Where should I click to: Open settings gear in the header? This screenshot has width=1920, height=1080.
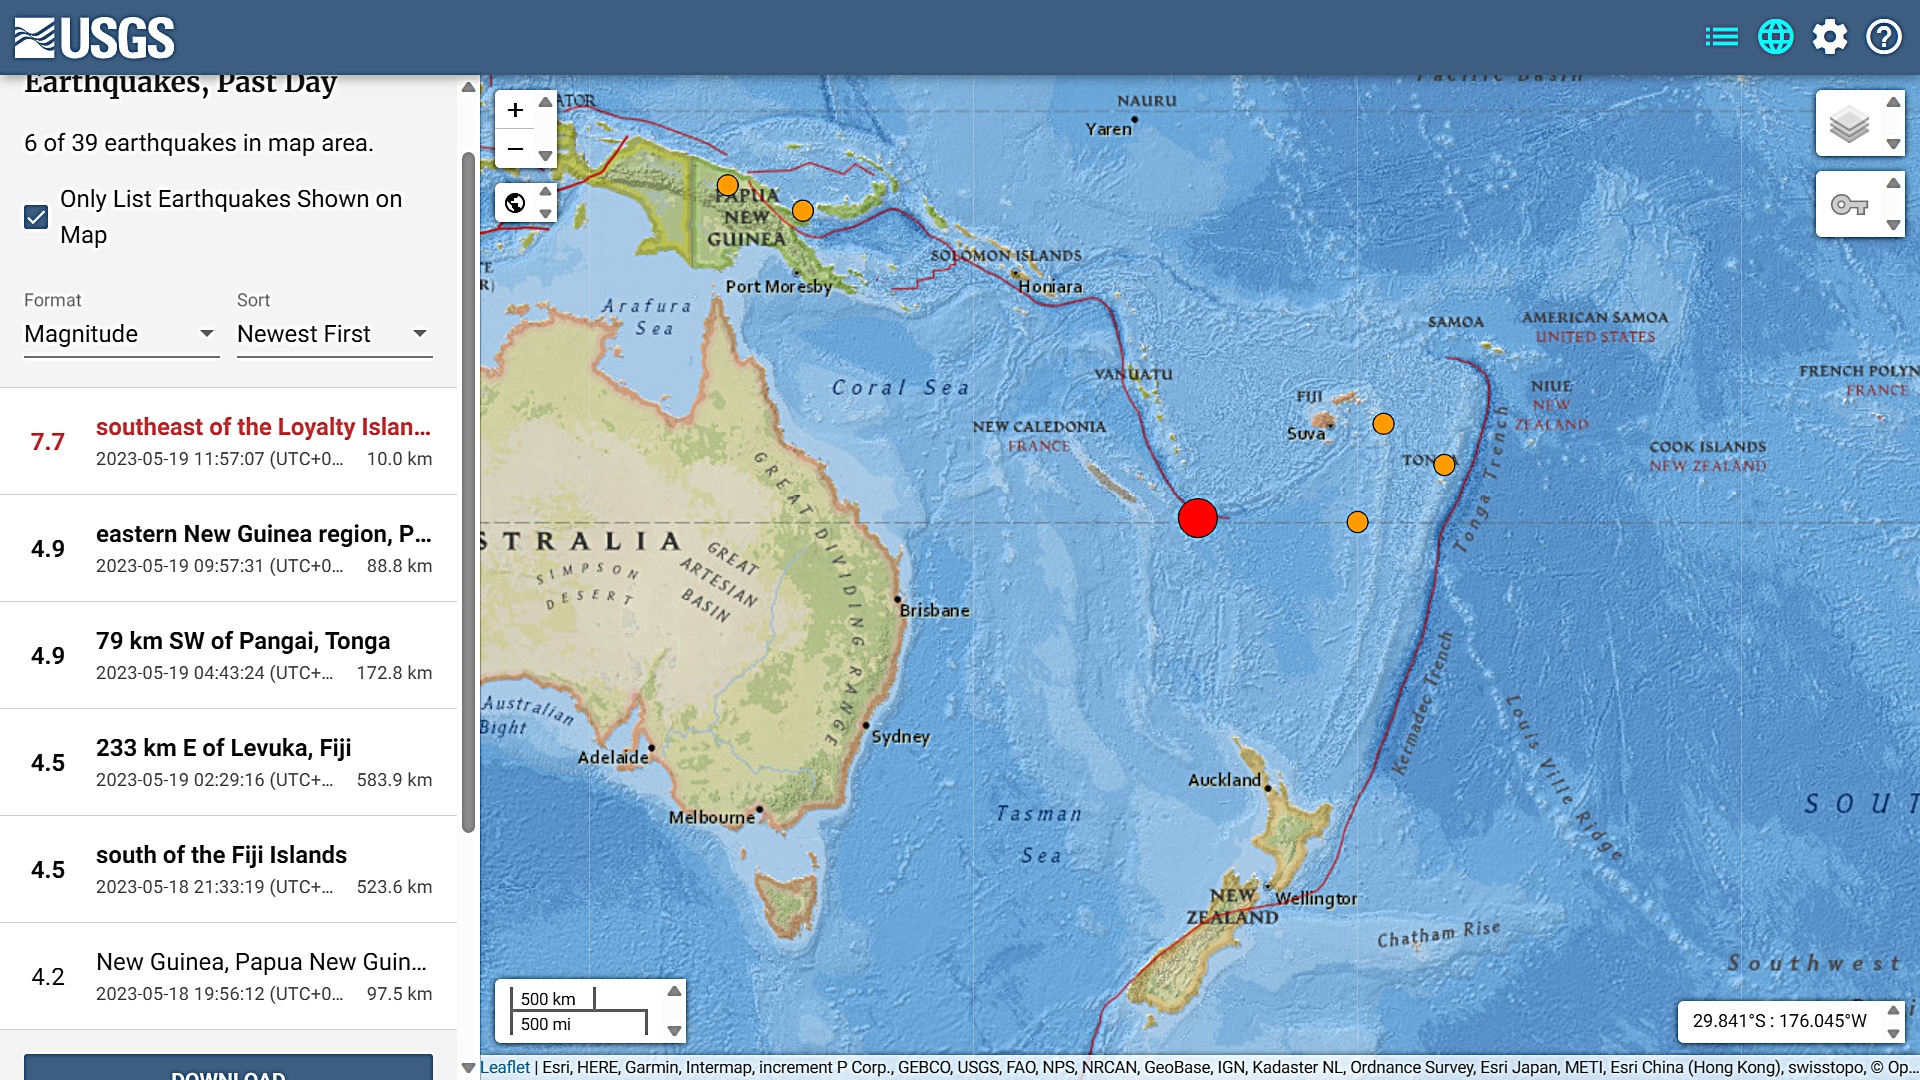[1830, 37]
